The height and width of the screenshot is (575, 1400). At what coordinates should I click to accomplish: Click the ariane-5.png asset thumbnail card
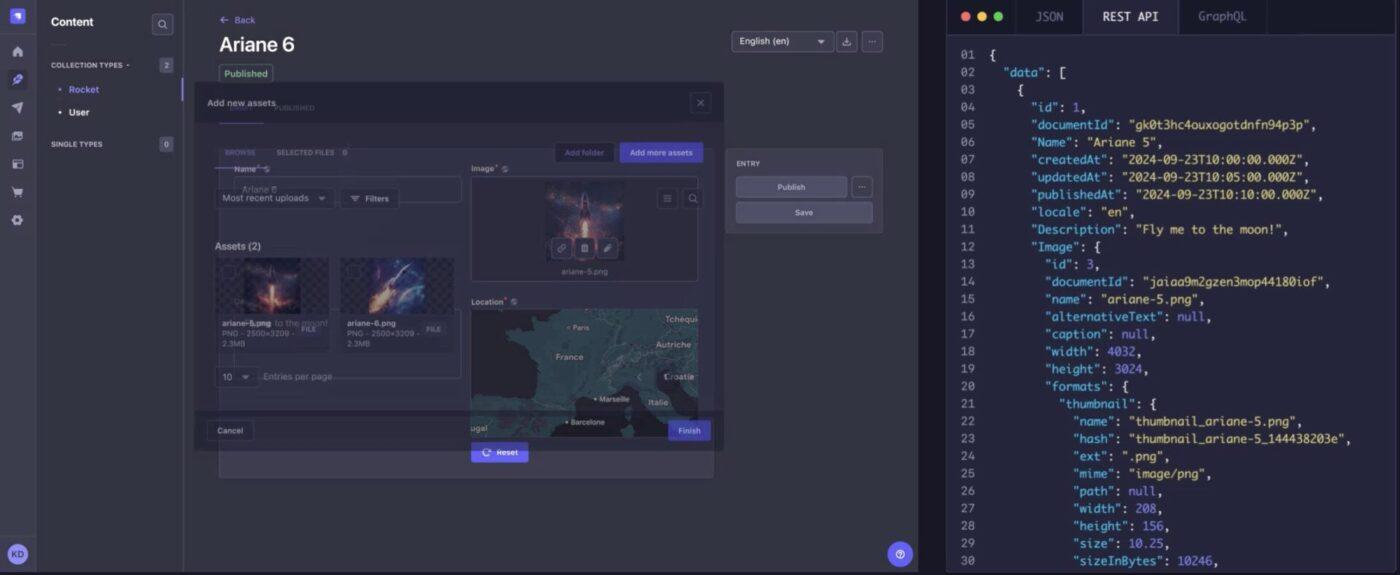tap(272, 305)
